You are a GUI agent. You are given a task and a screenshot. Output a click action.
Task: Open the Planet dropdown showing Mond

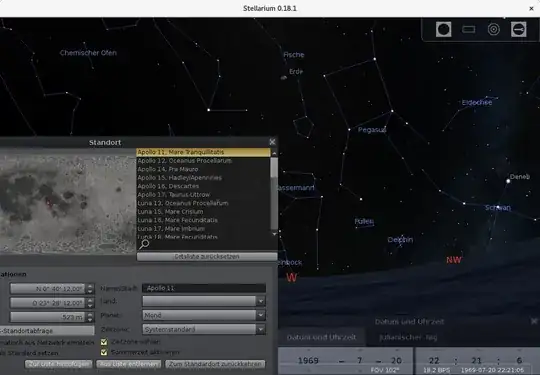pyautogui.click(x=204, y=315)
